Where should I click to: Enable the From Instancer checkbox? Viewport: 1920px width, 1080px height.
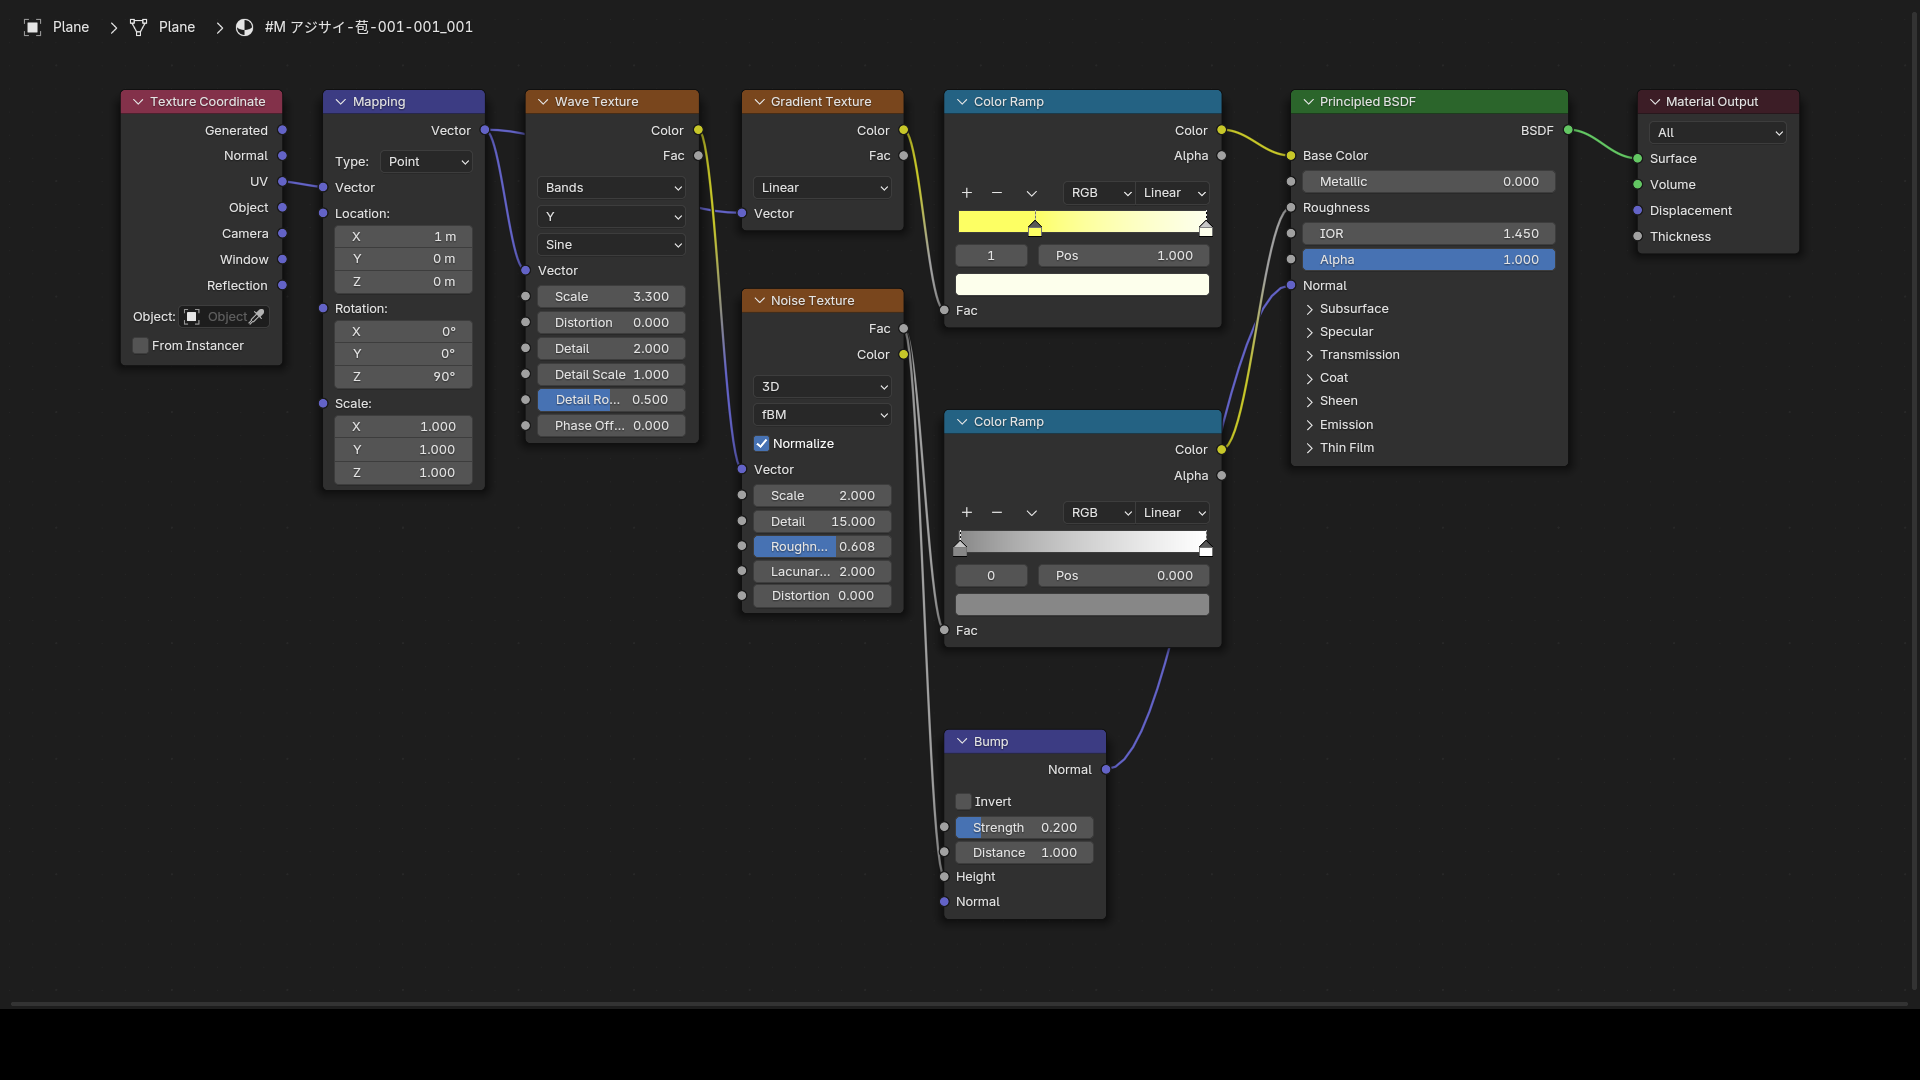pos(141,346)
